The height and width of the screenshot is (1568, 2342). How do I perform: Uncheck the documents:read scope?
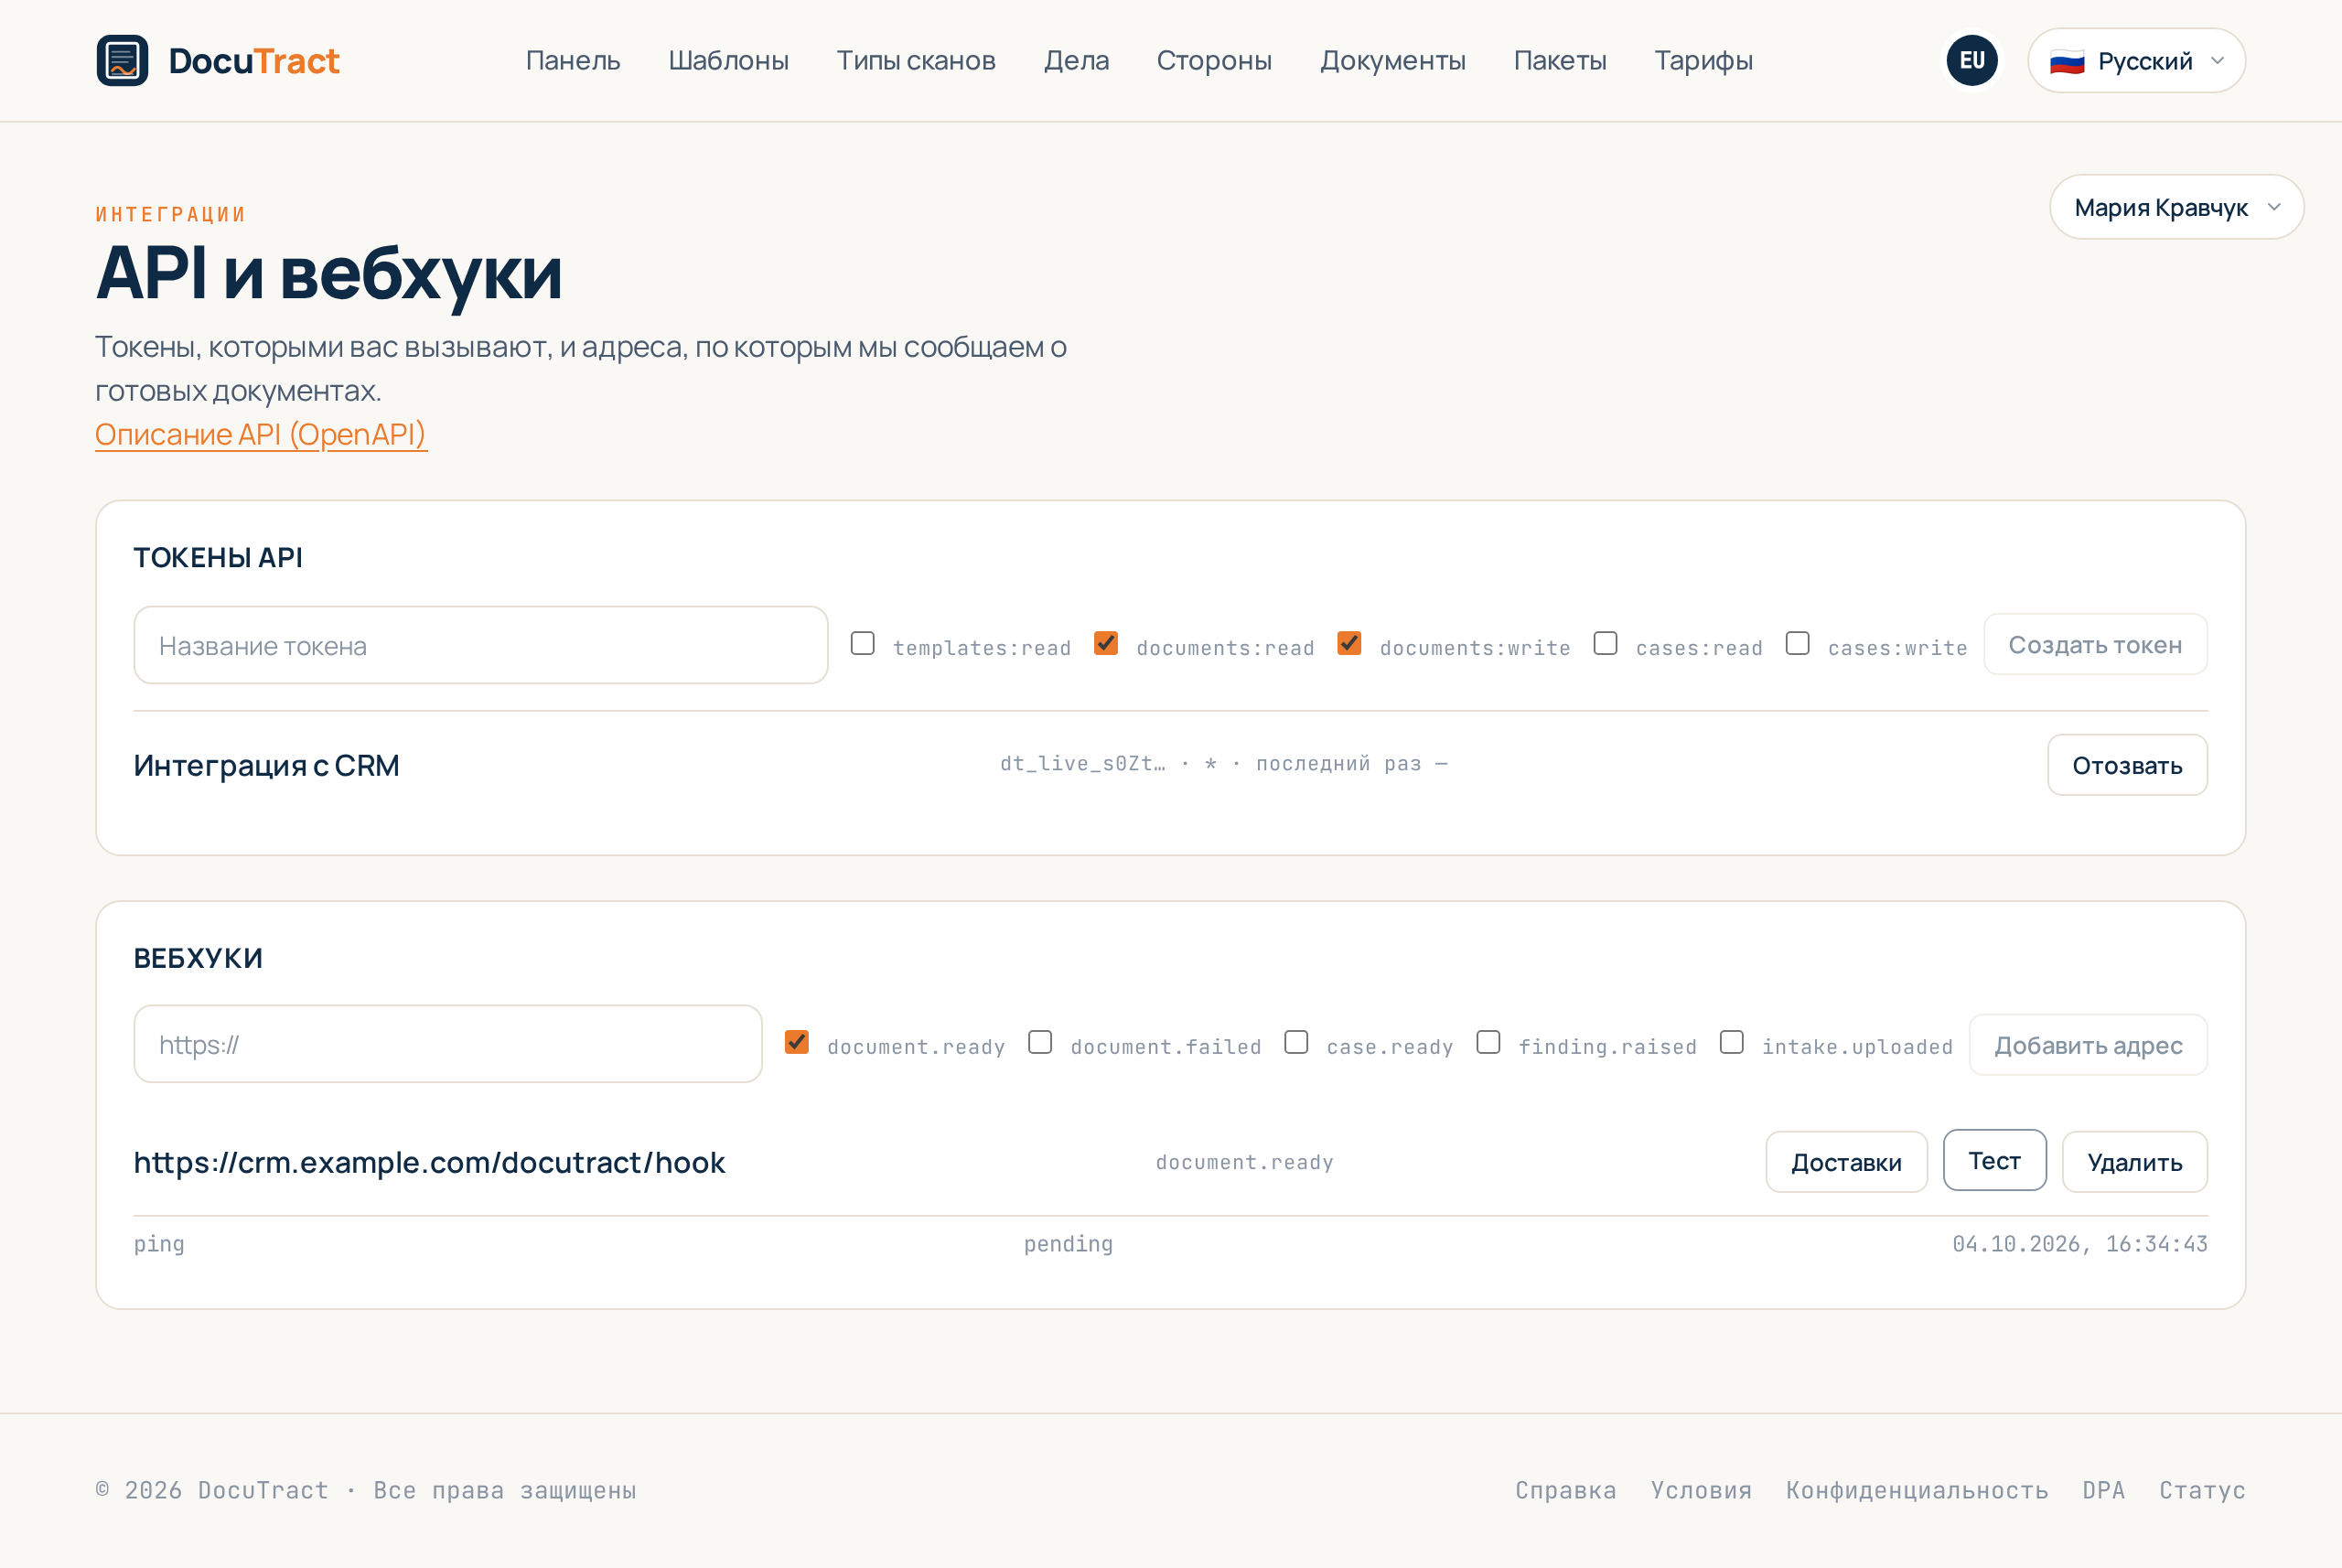click(1105, 643)
